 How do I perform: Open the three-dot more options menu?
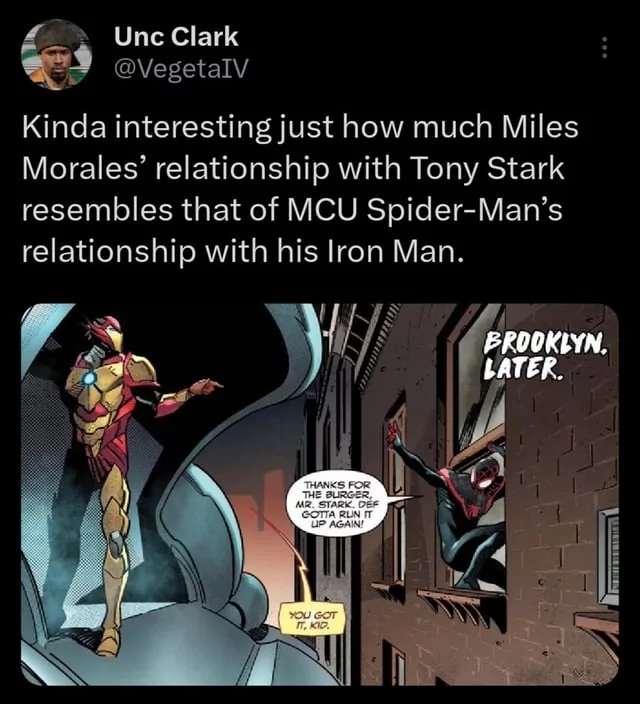(605, 48)
